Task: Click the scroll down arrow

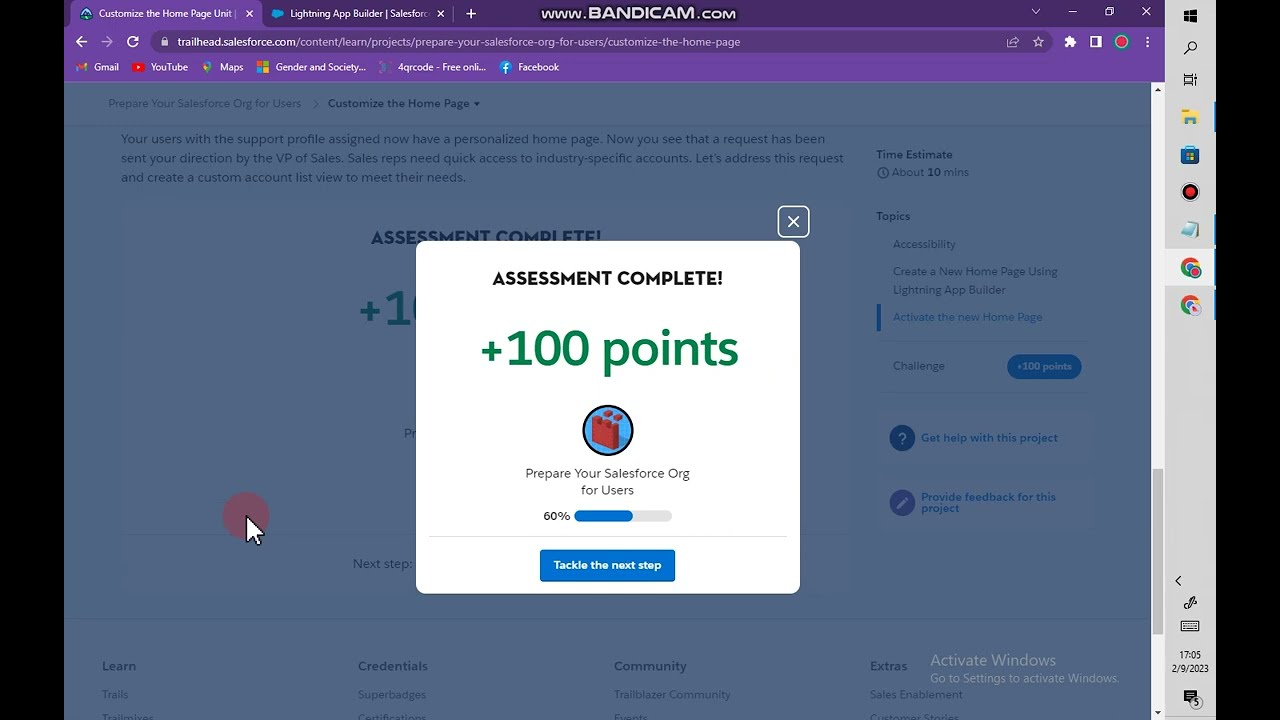Action: coord(1158,713)
